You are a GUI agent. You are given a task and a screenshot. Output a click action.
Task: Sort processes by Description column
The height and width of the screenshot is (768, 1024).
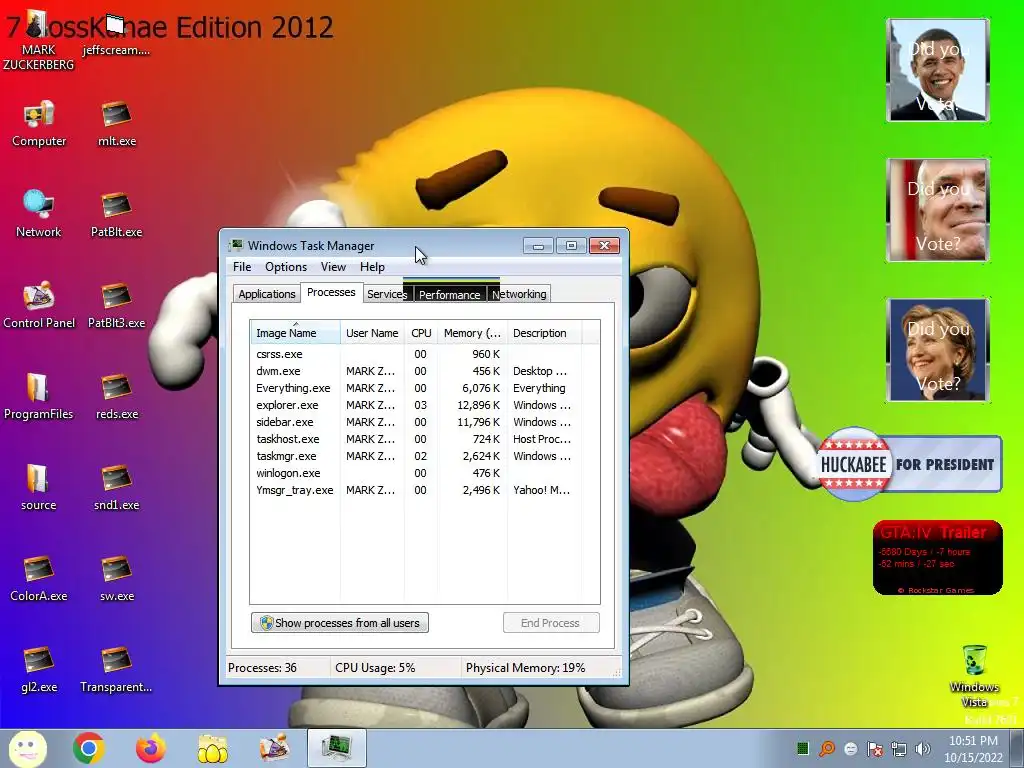544,332
